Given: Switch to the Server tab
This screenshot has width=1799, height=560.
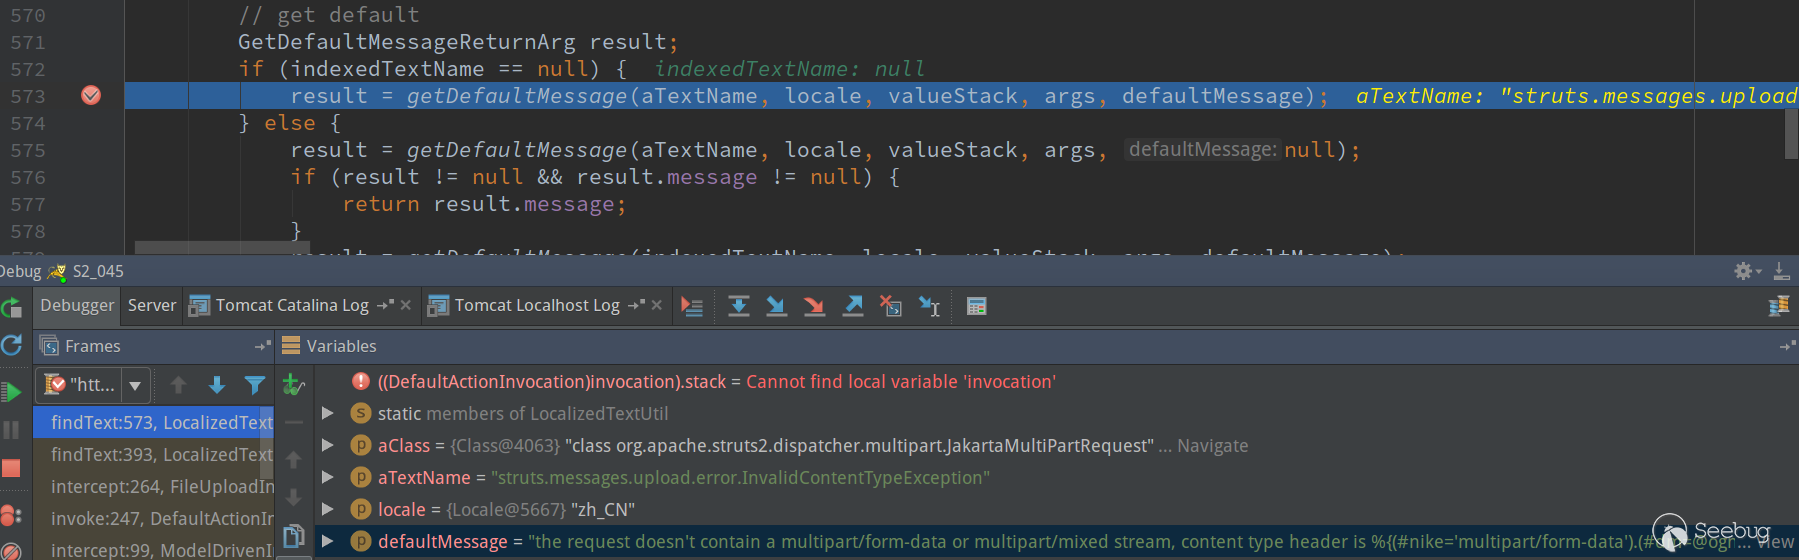Looking at the screenshot, I should point(152,306).
